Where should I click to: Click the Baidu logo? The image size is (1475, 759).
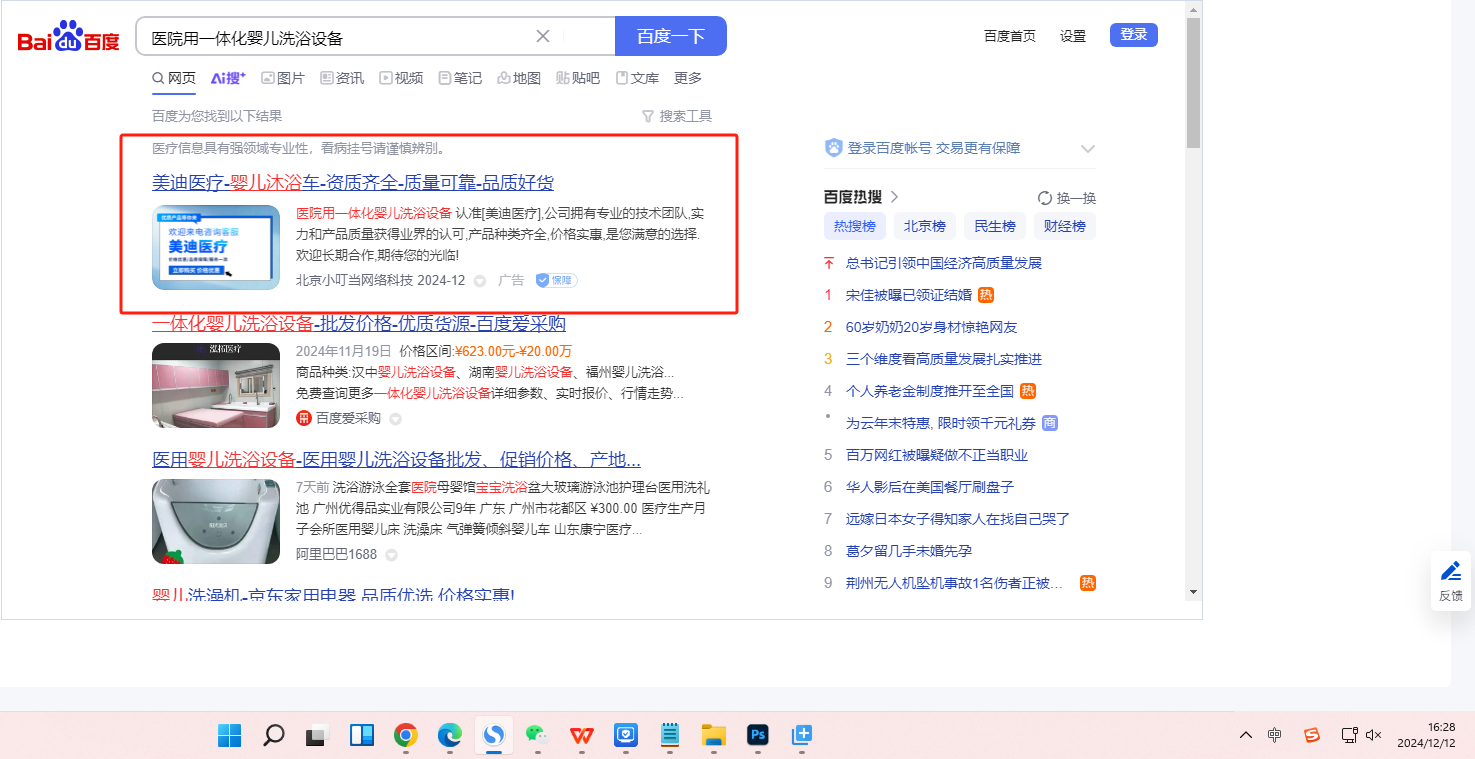tap(68, 38)
